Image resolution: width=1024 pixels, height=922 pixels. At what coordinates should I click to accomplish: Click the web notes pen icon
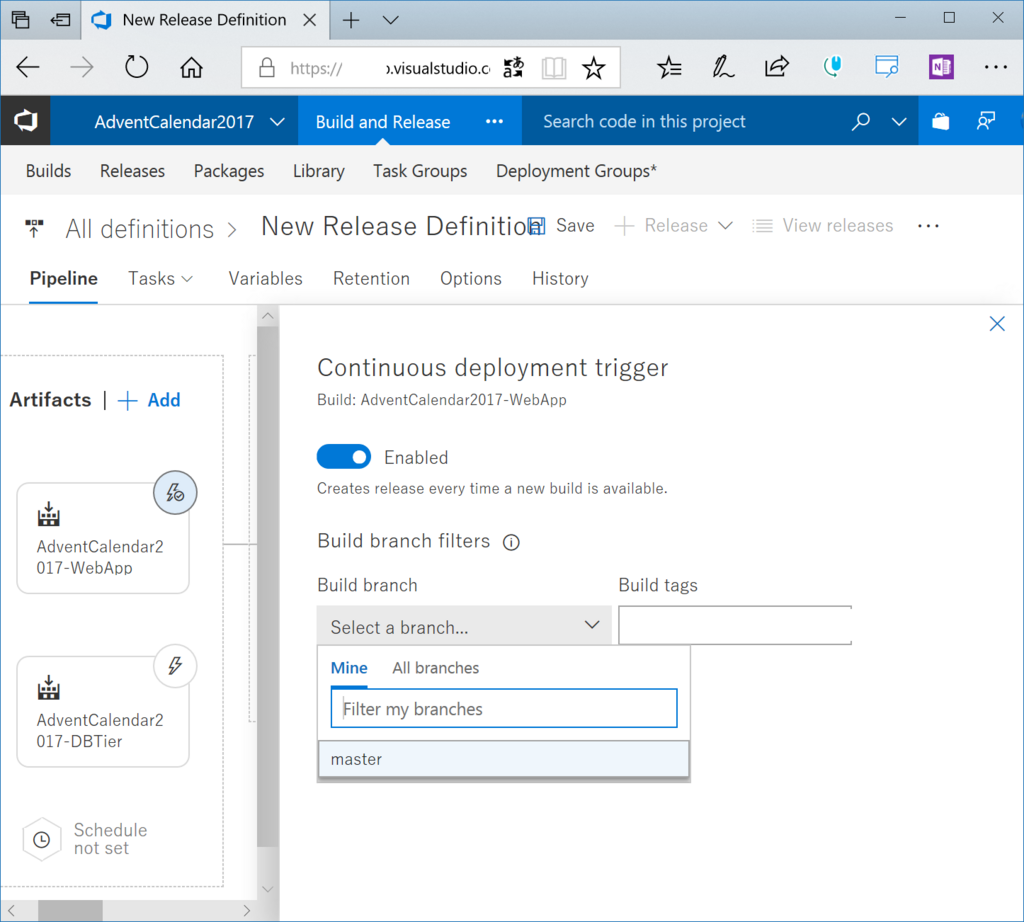tap(723, 67)
